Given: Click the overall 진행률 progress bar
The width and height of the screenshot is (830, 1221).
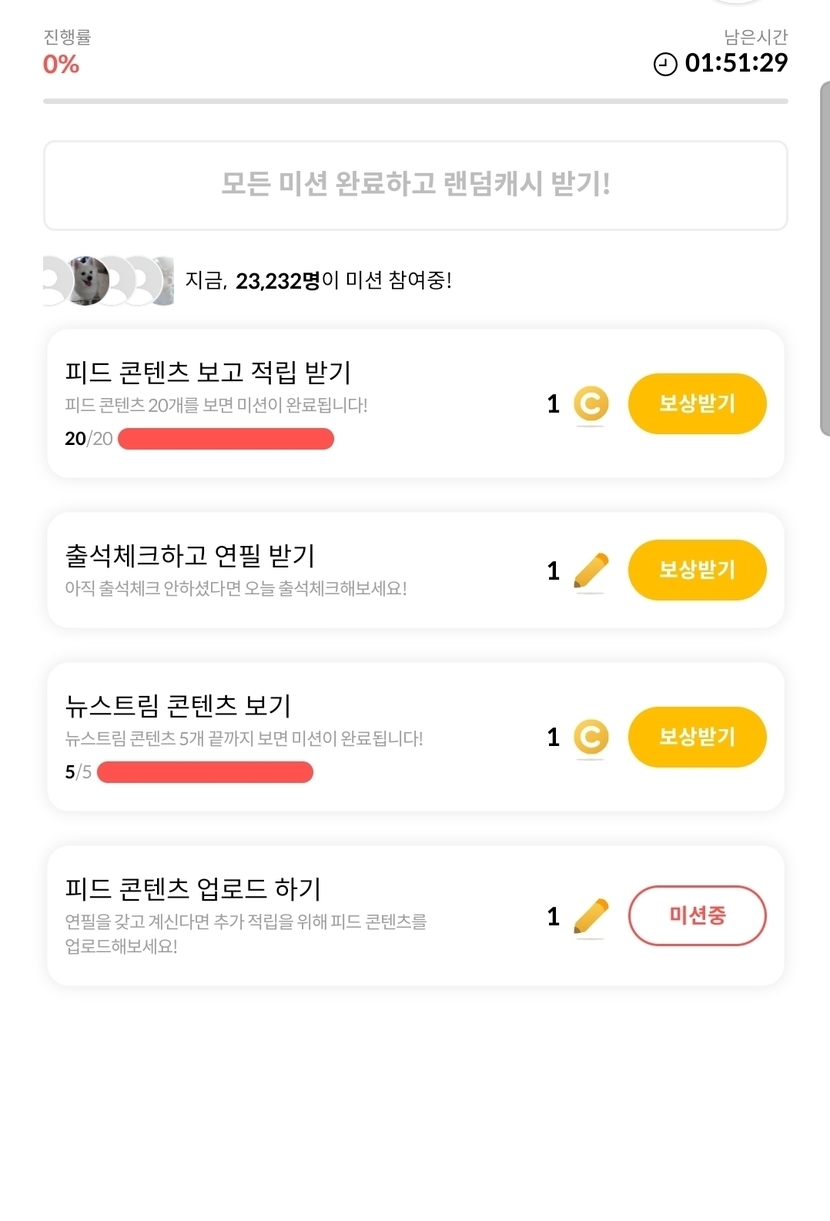Looking at the screenshot, I should point(415,101).
